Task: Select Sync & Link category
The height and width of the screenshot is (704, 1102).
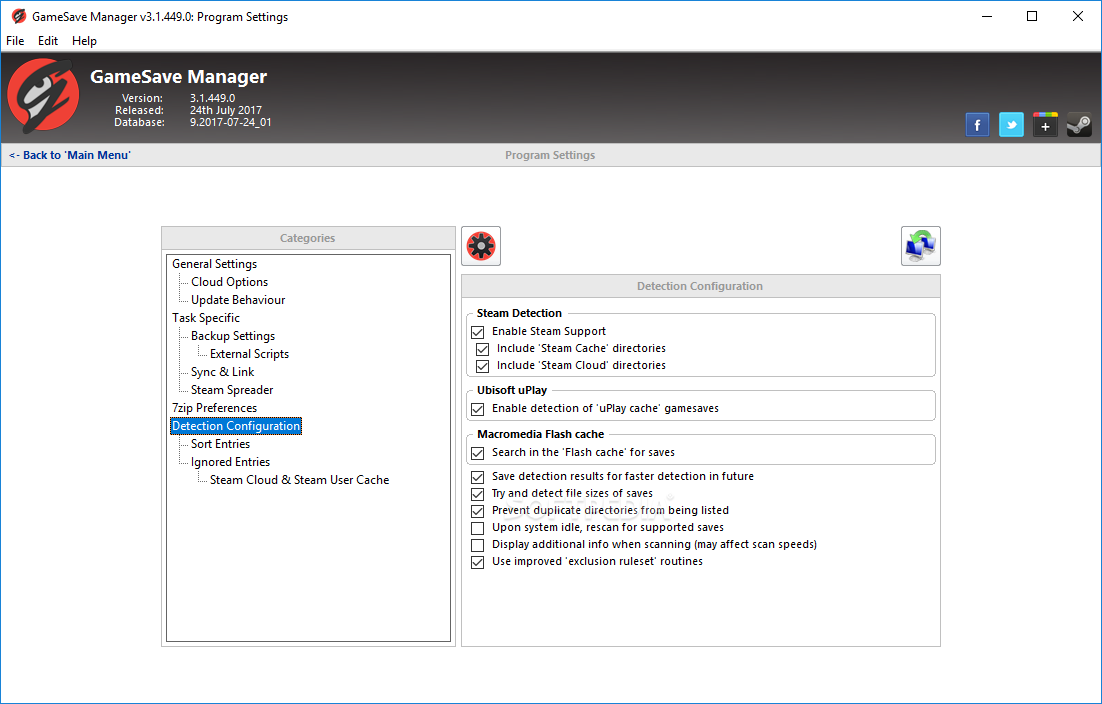Action: (222, 372)
